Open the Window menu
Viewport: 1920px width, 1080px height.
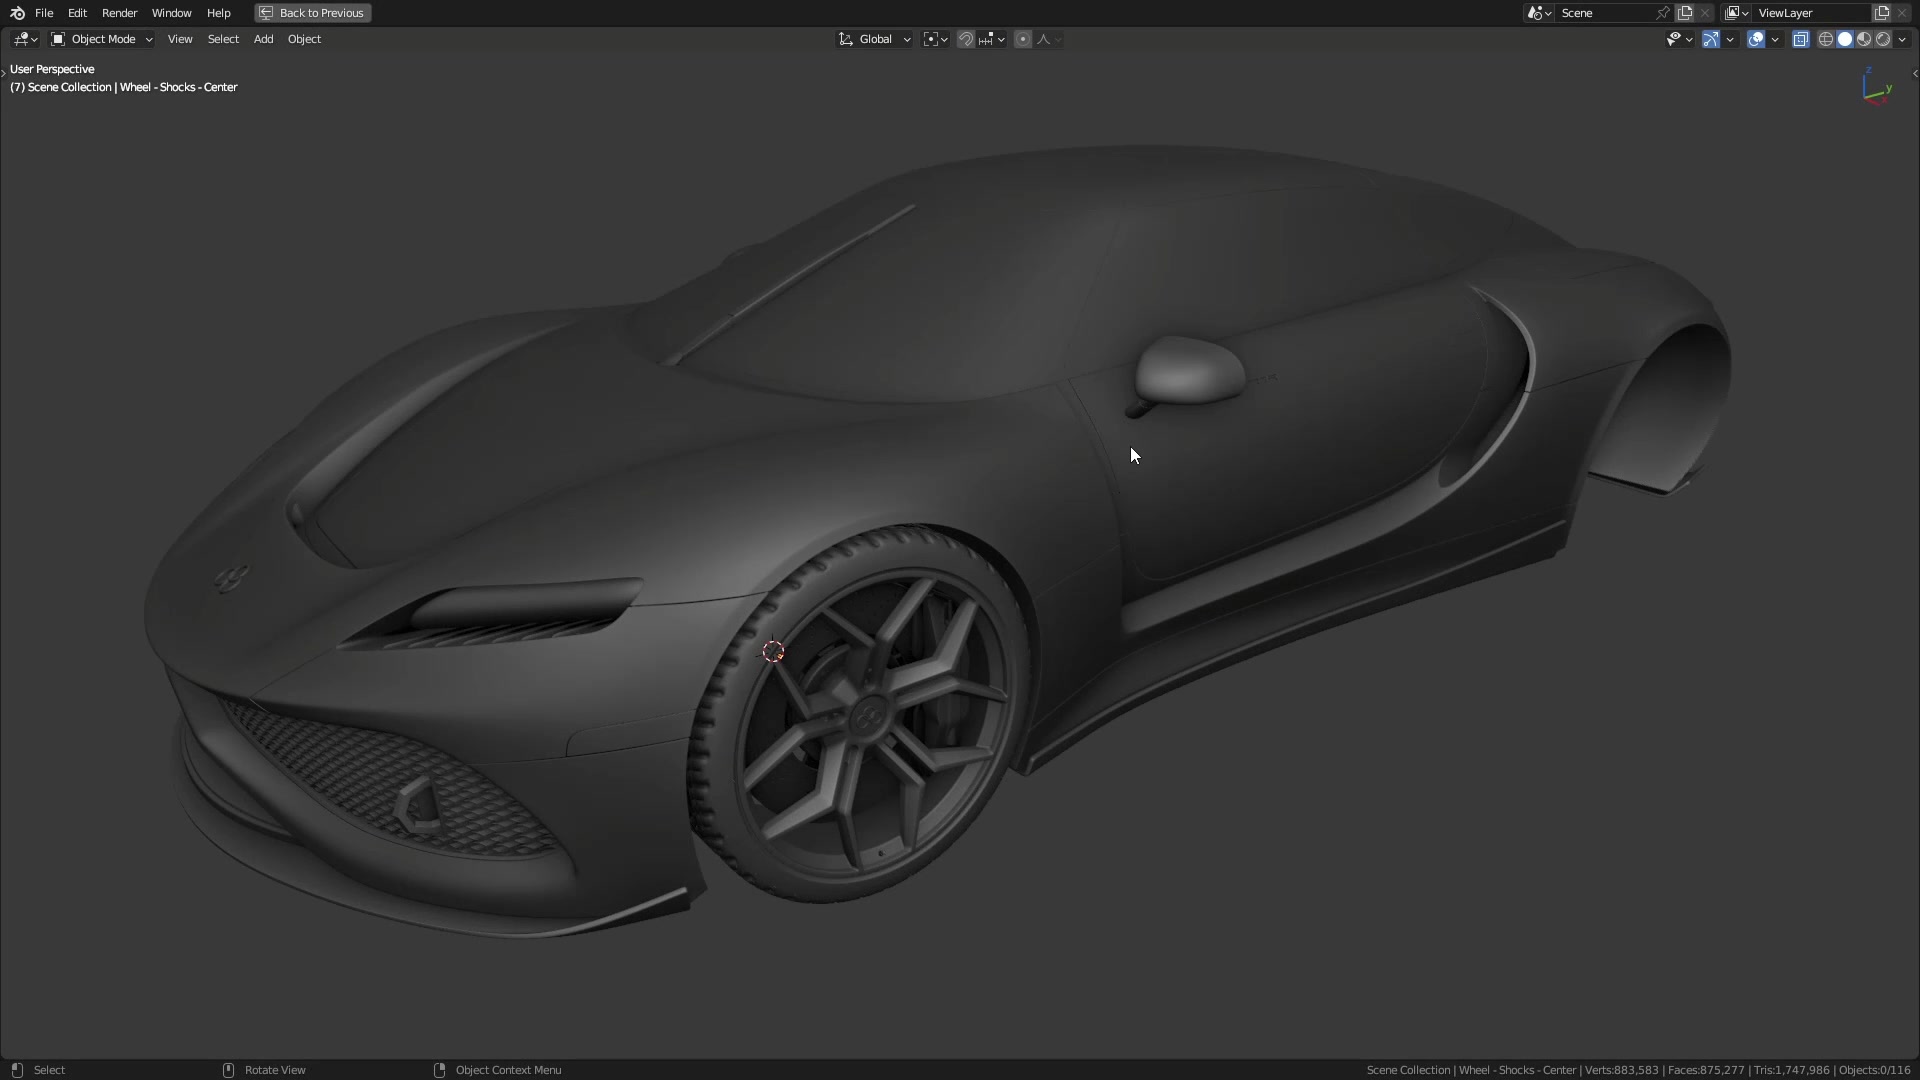(x=171, y=13)
